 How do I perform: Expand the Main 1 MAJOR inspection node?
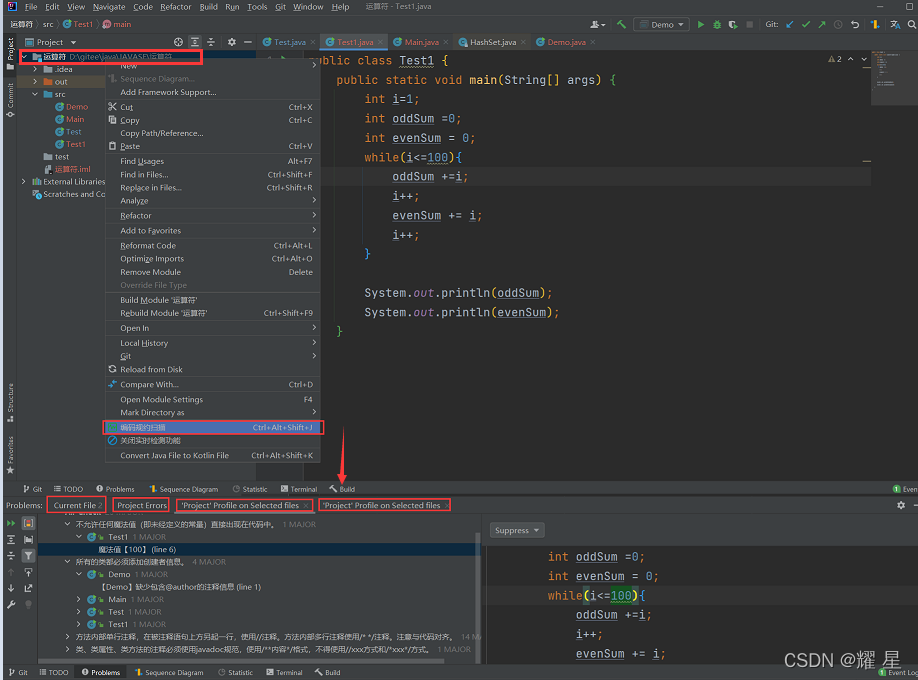click(x=79, y=599)
